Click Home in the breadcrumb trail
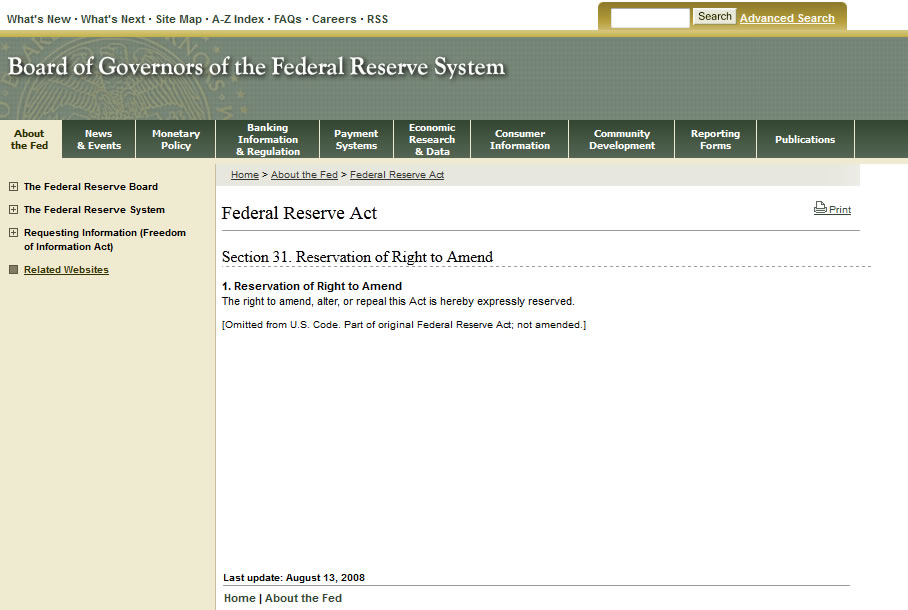908x610 pixels. click(x=245, y=174)
